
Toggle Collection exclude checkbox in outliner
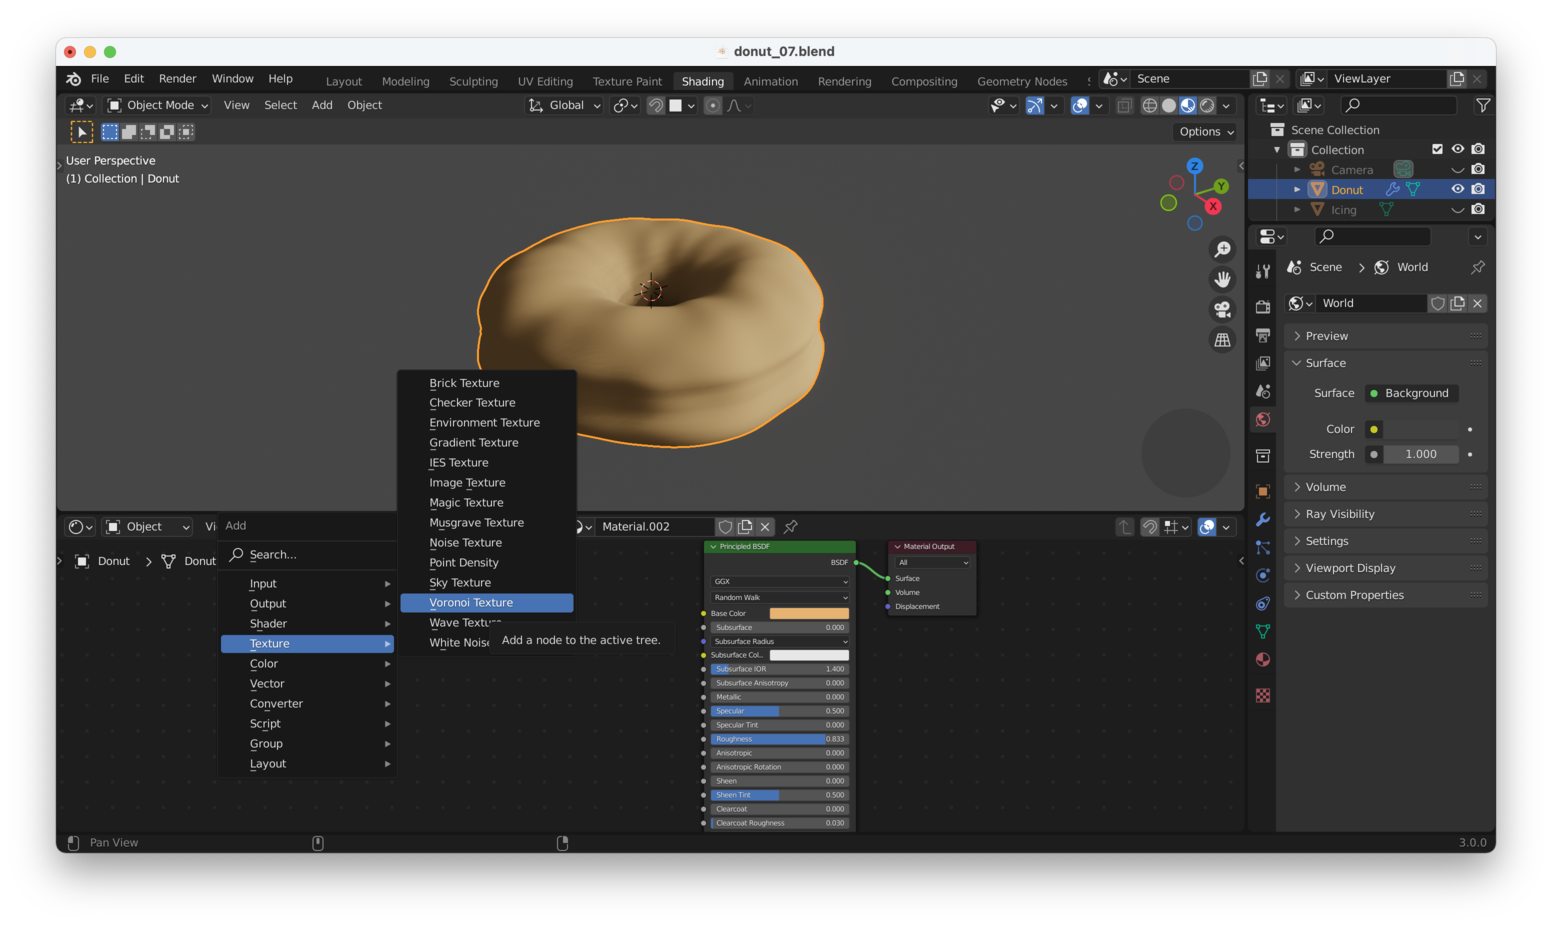pos(1437,149)
